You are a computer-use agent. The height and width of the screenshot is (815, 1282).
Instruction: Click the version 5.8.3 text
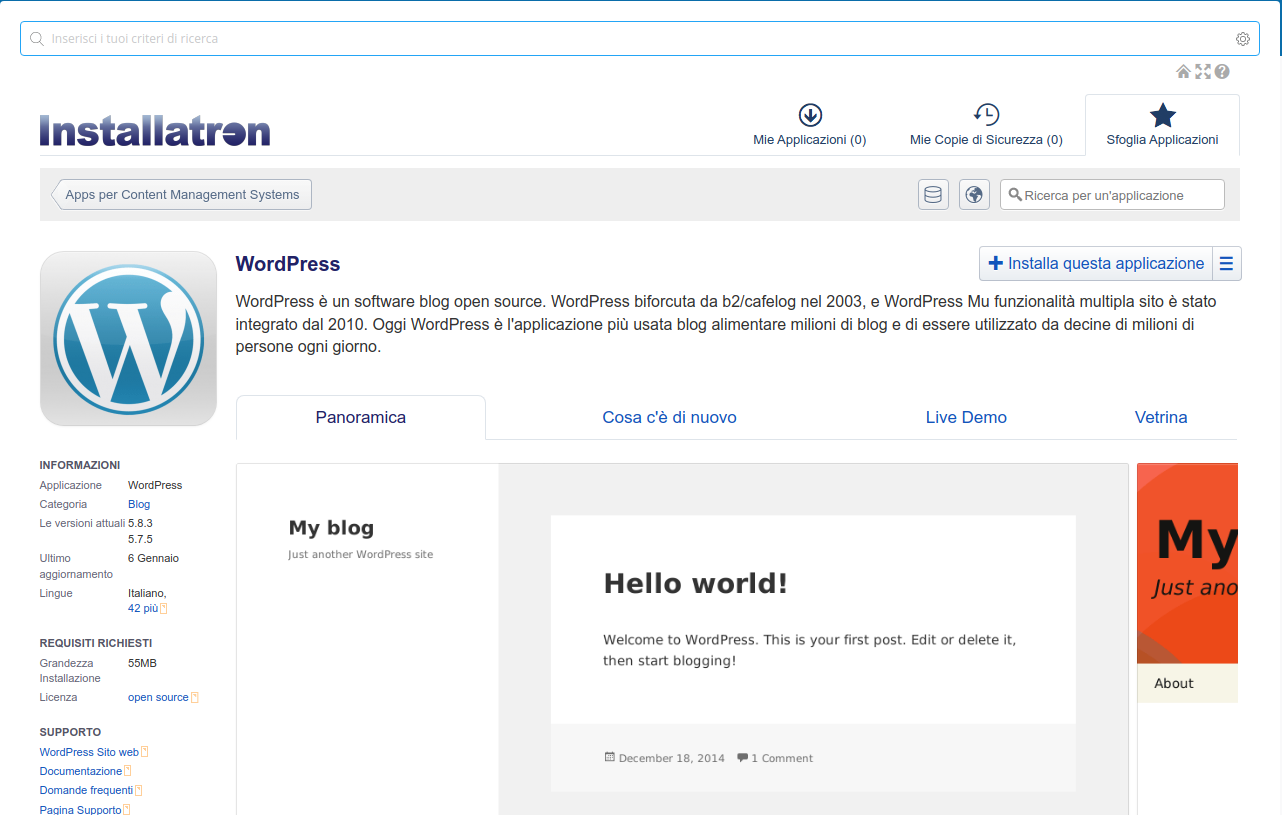(140, 523)
